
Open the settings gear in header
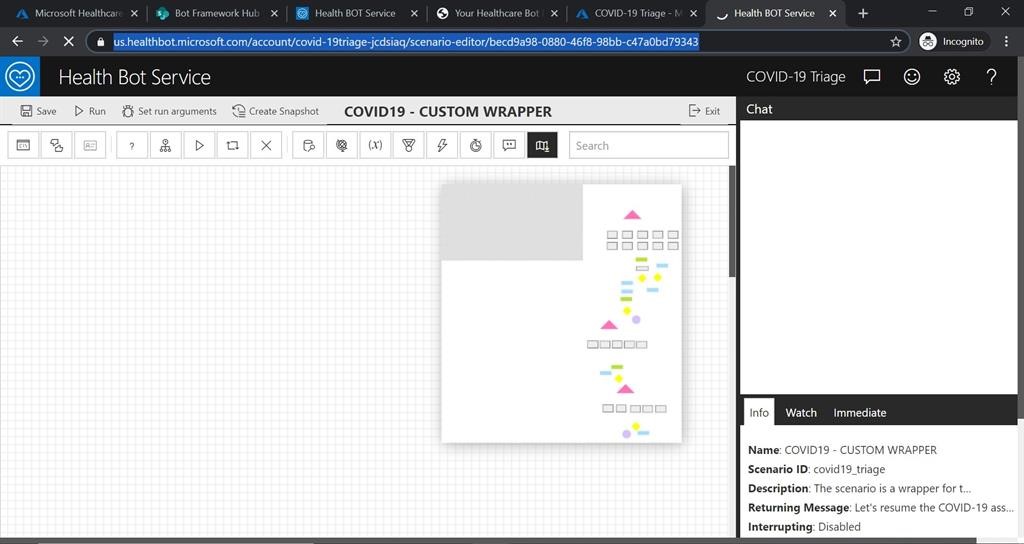tap(952, 77)
